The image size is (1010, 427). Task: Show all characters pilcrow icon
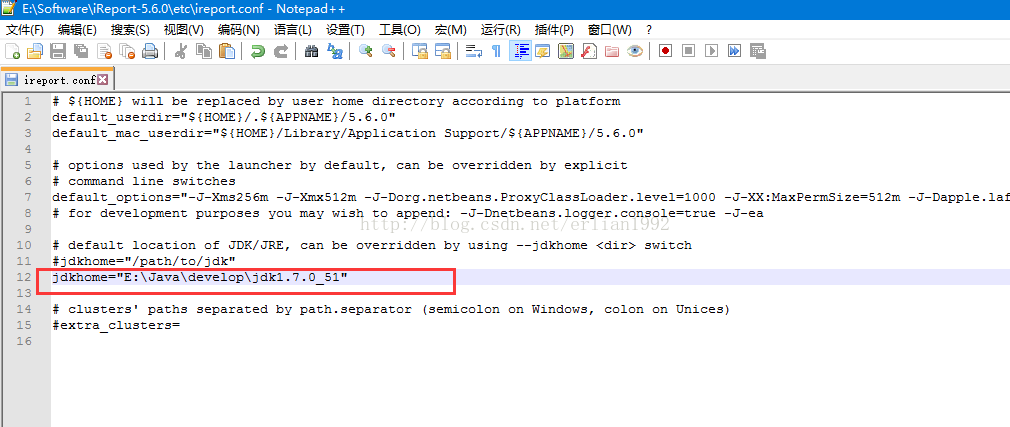(496, 52)
